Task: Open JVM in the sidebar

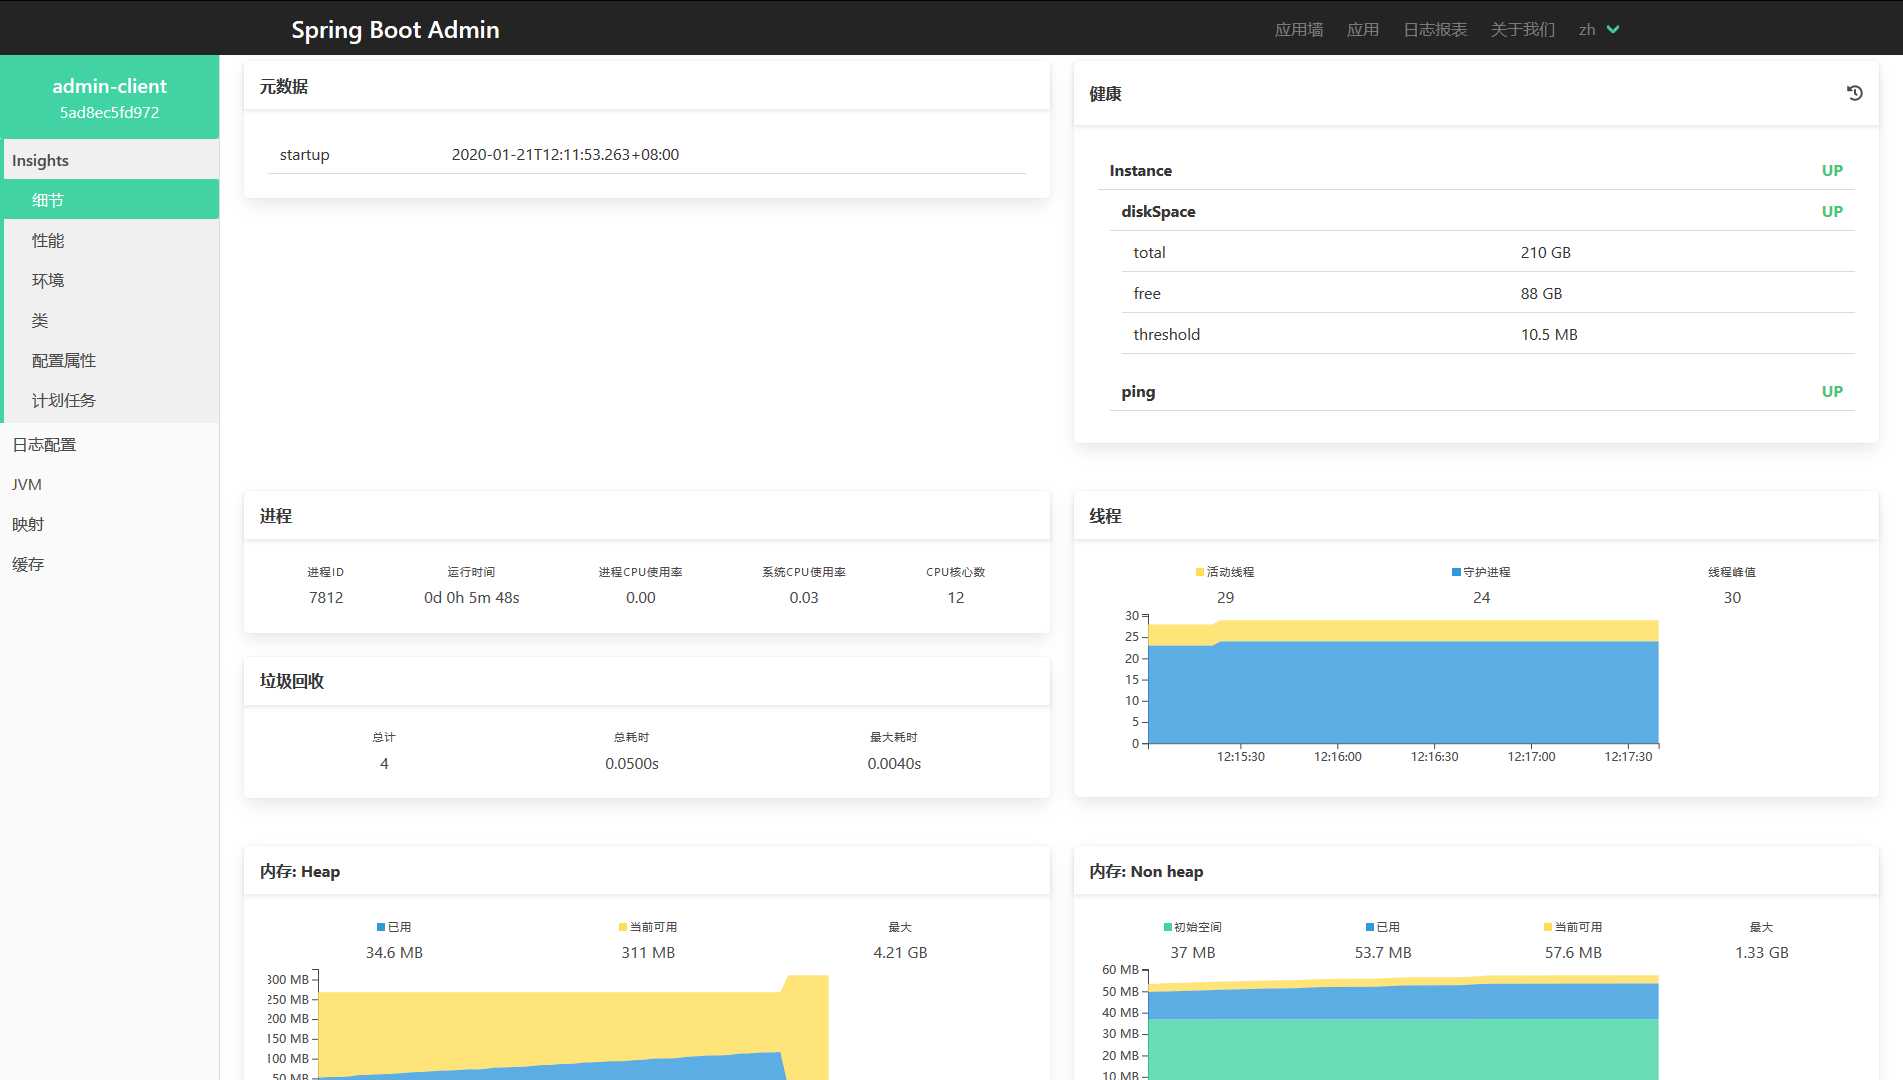Action: coord(110,484)
